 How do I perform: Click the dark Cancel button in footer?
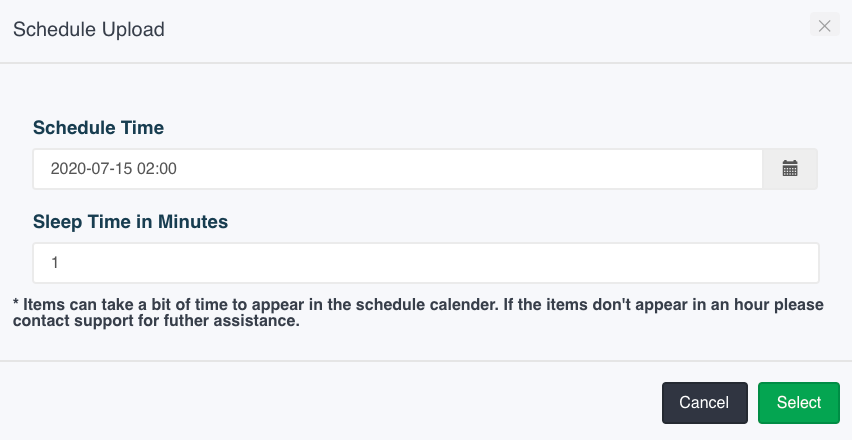point(705,403)
